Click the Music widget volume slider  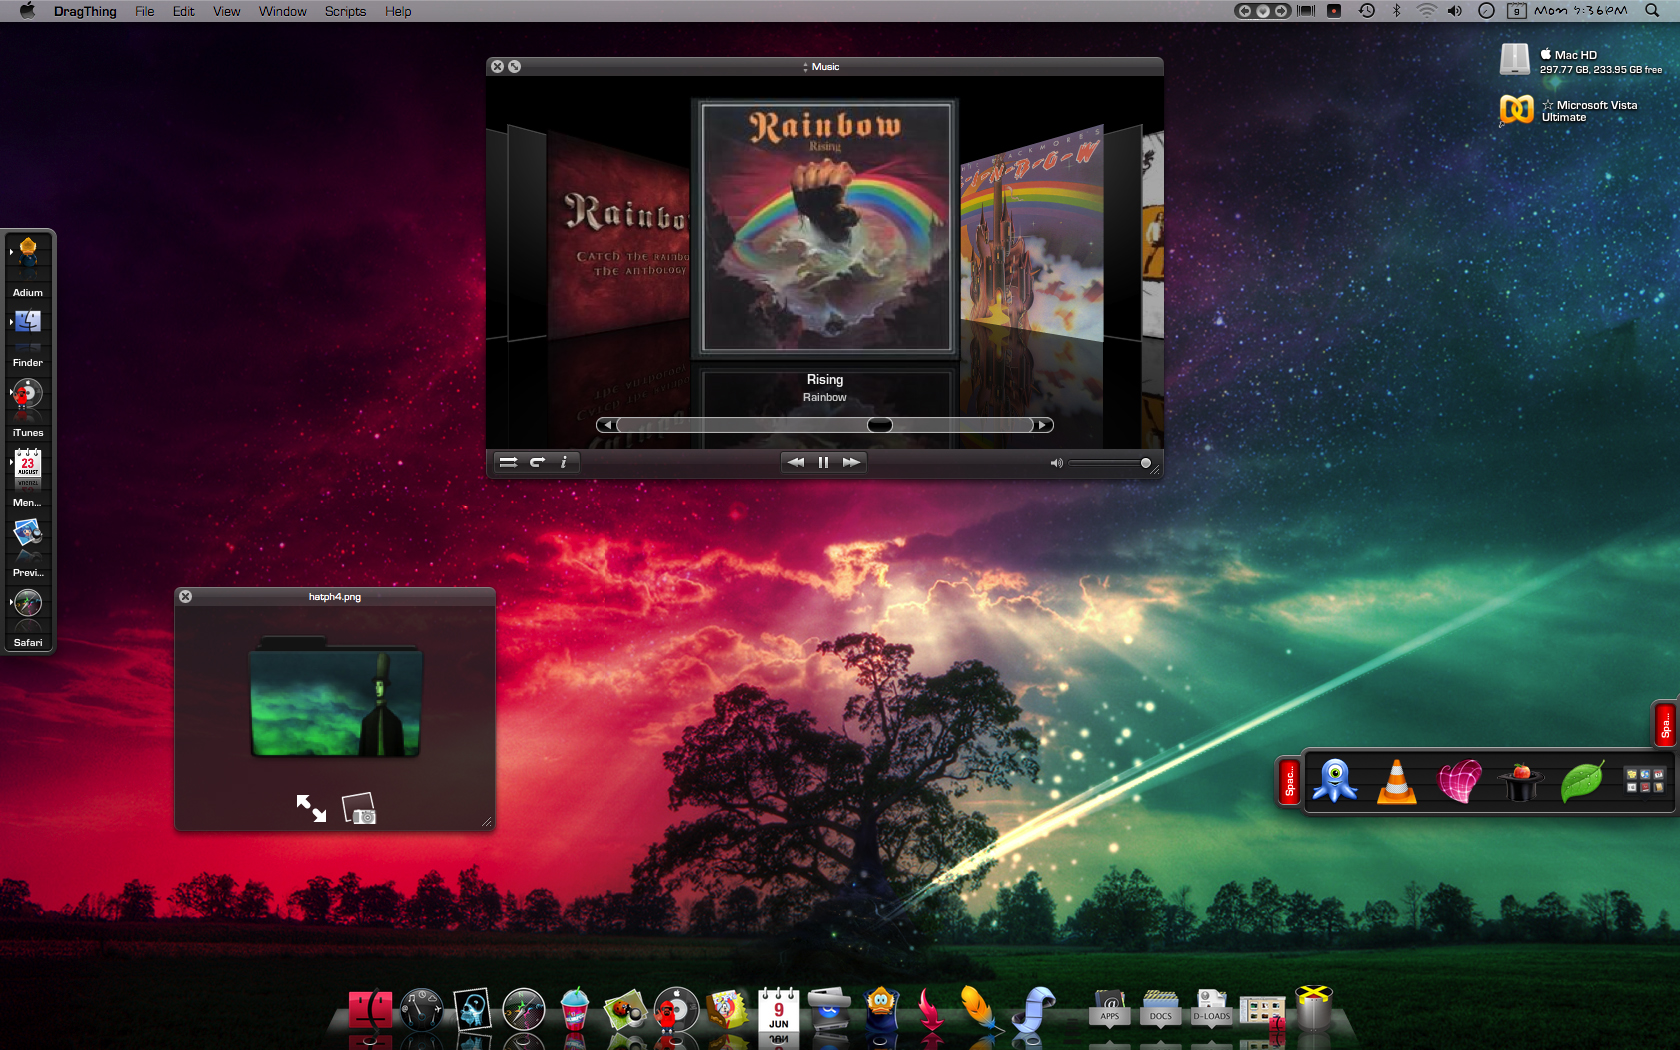tap(1110, 463)
